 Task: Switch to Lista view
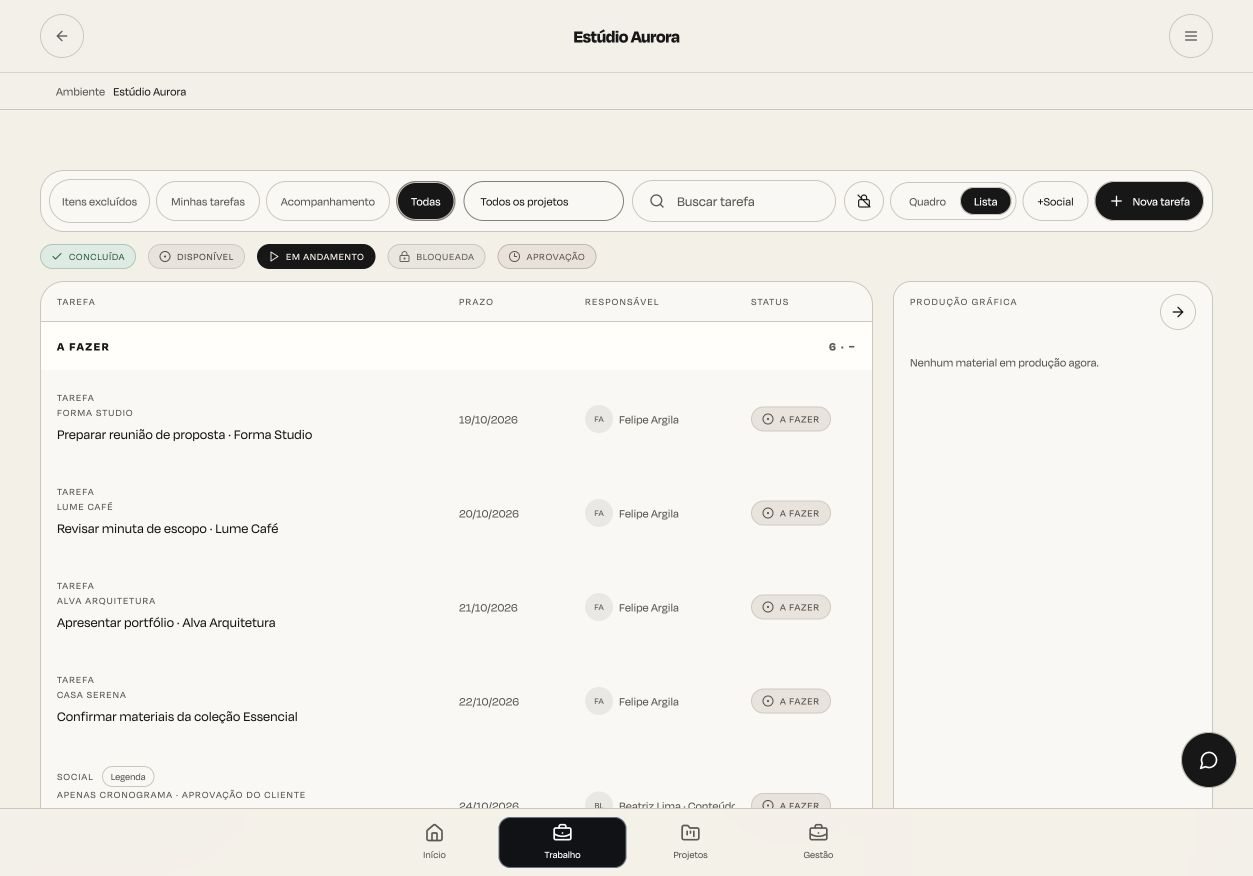click(986, 201)
